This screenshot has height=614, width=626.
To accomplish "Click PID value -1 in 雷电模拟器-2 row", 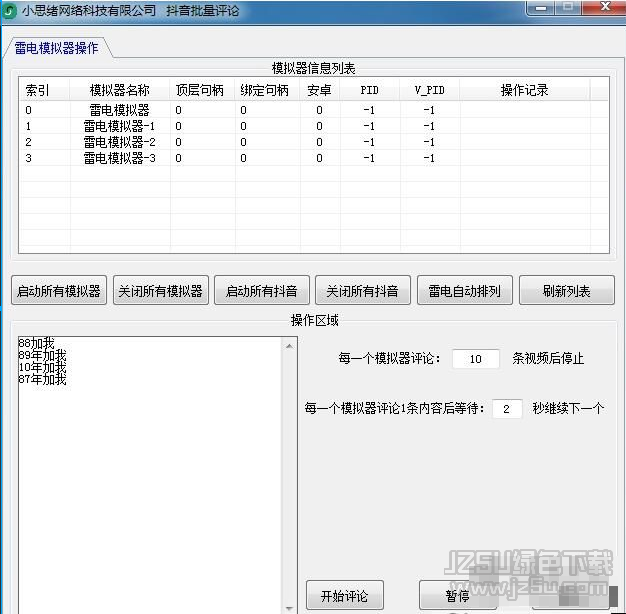I will tap(369, 142).
